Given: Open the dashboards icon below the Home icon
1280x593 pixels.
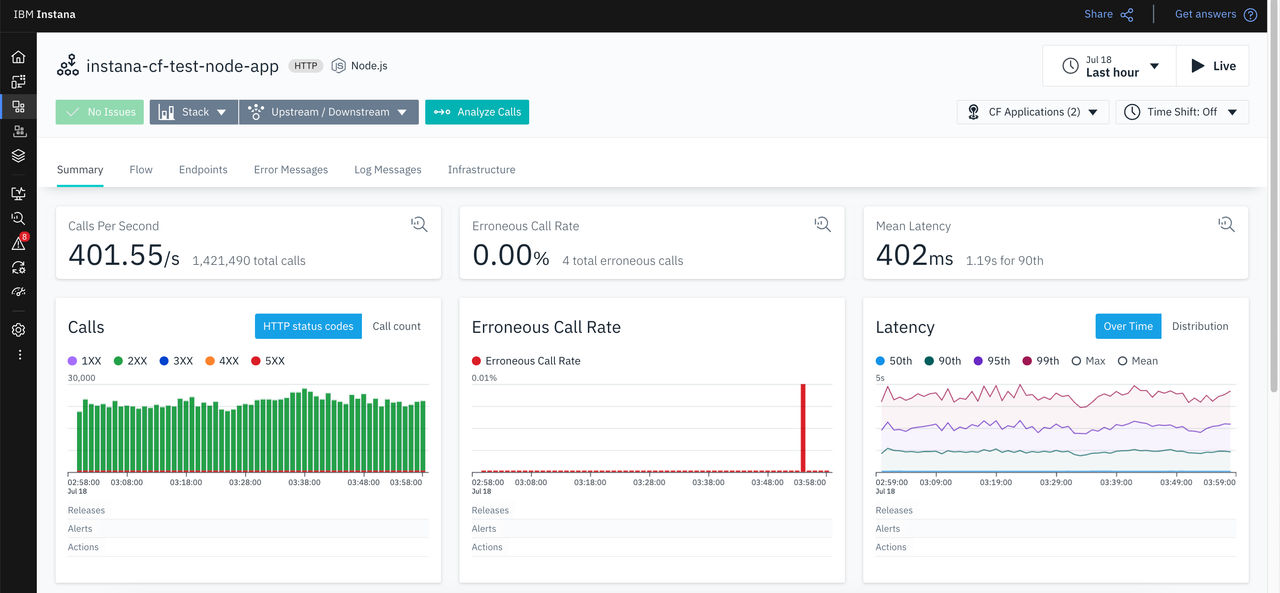Looking at the screenshot, I should coord(18,81).
